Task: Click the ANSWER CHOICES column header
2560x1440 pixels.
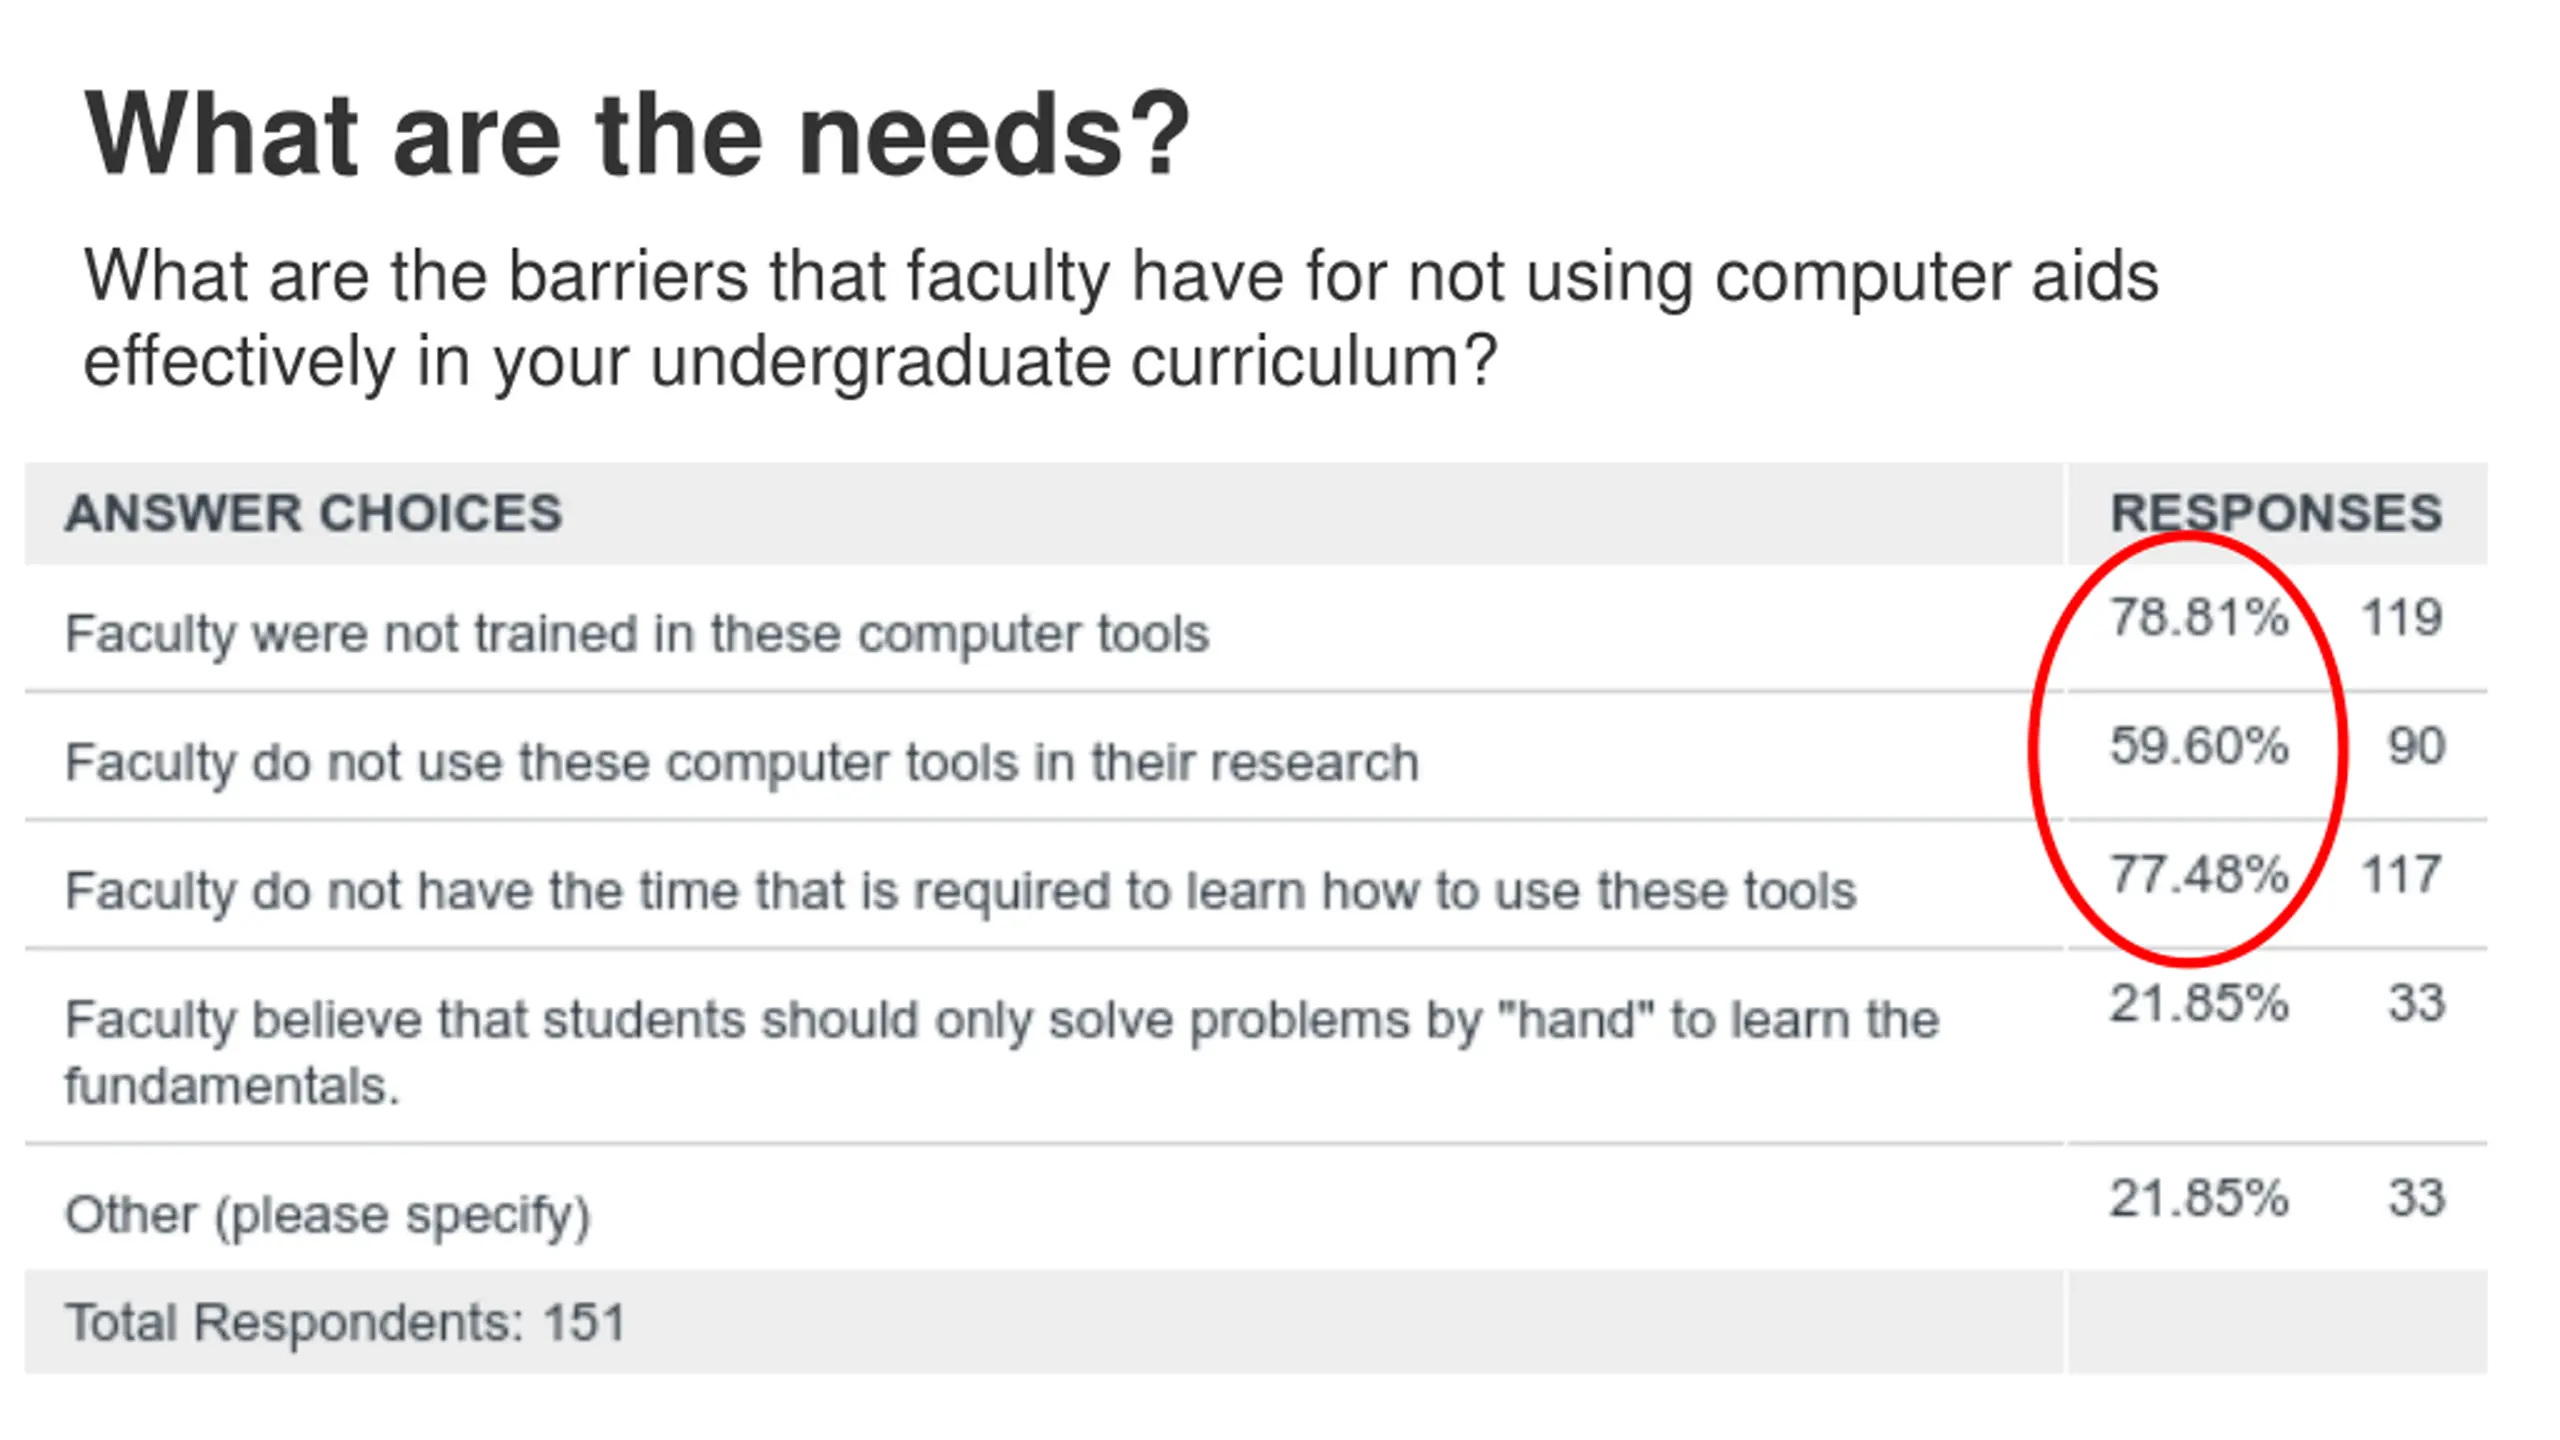Action: 314,513
